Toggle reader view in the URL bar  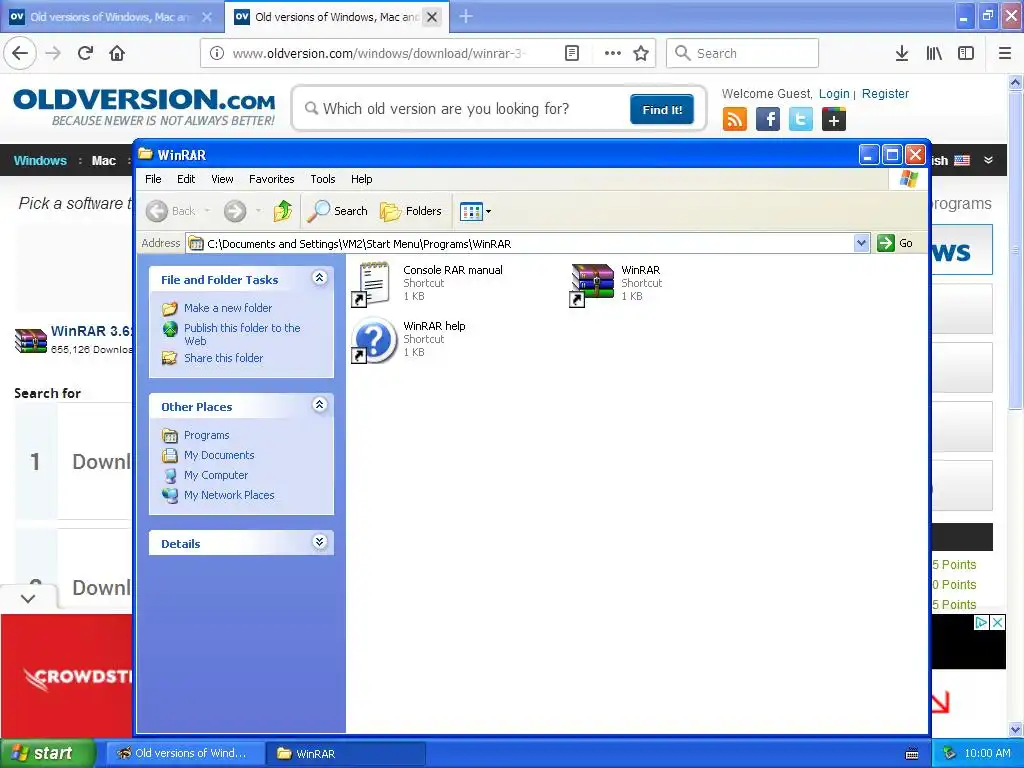[x=571, y=53]
